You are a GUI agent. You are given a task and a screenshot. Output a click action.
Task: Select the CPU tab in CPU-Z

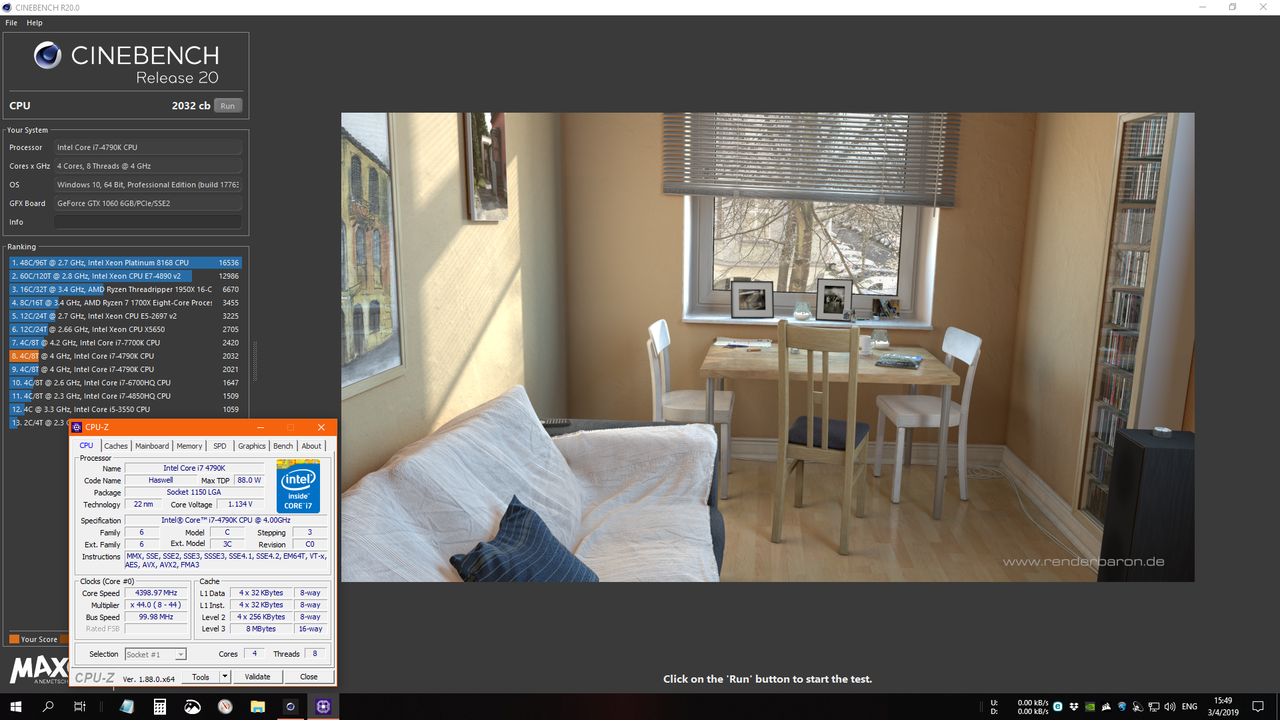86,445
